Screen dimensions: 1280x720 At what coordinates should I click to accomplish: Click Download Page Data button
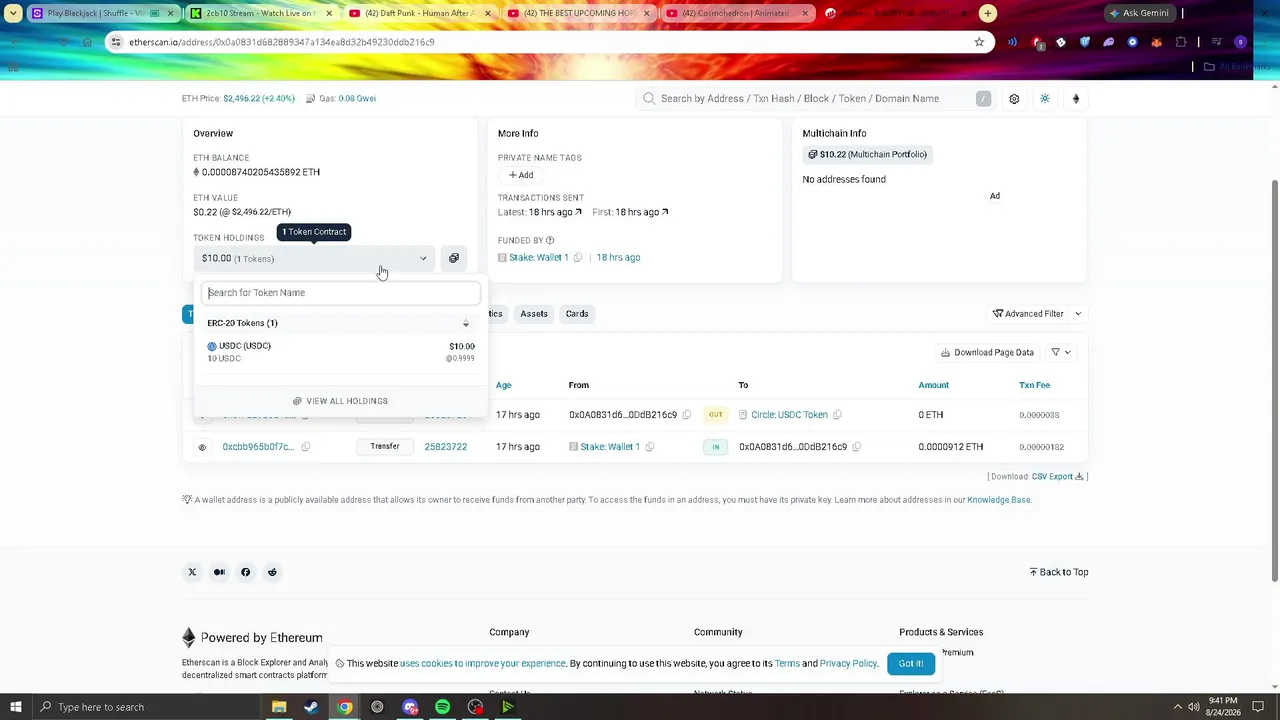[988, 352]
